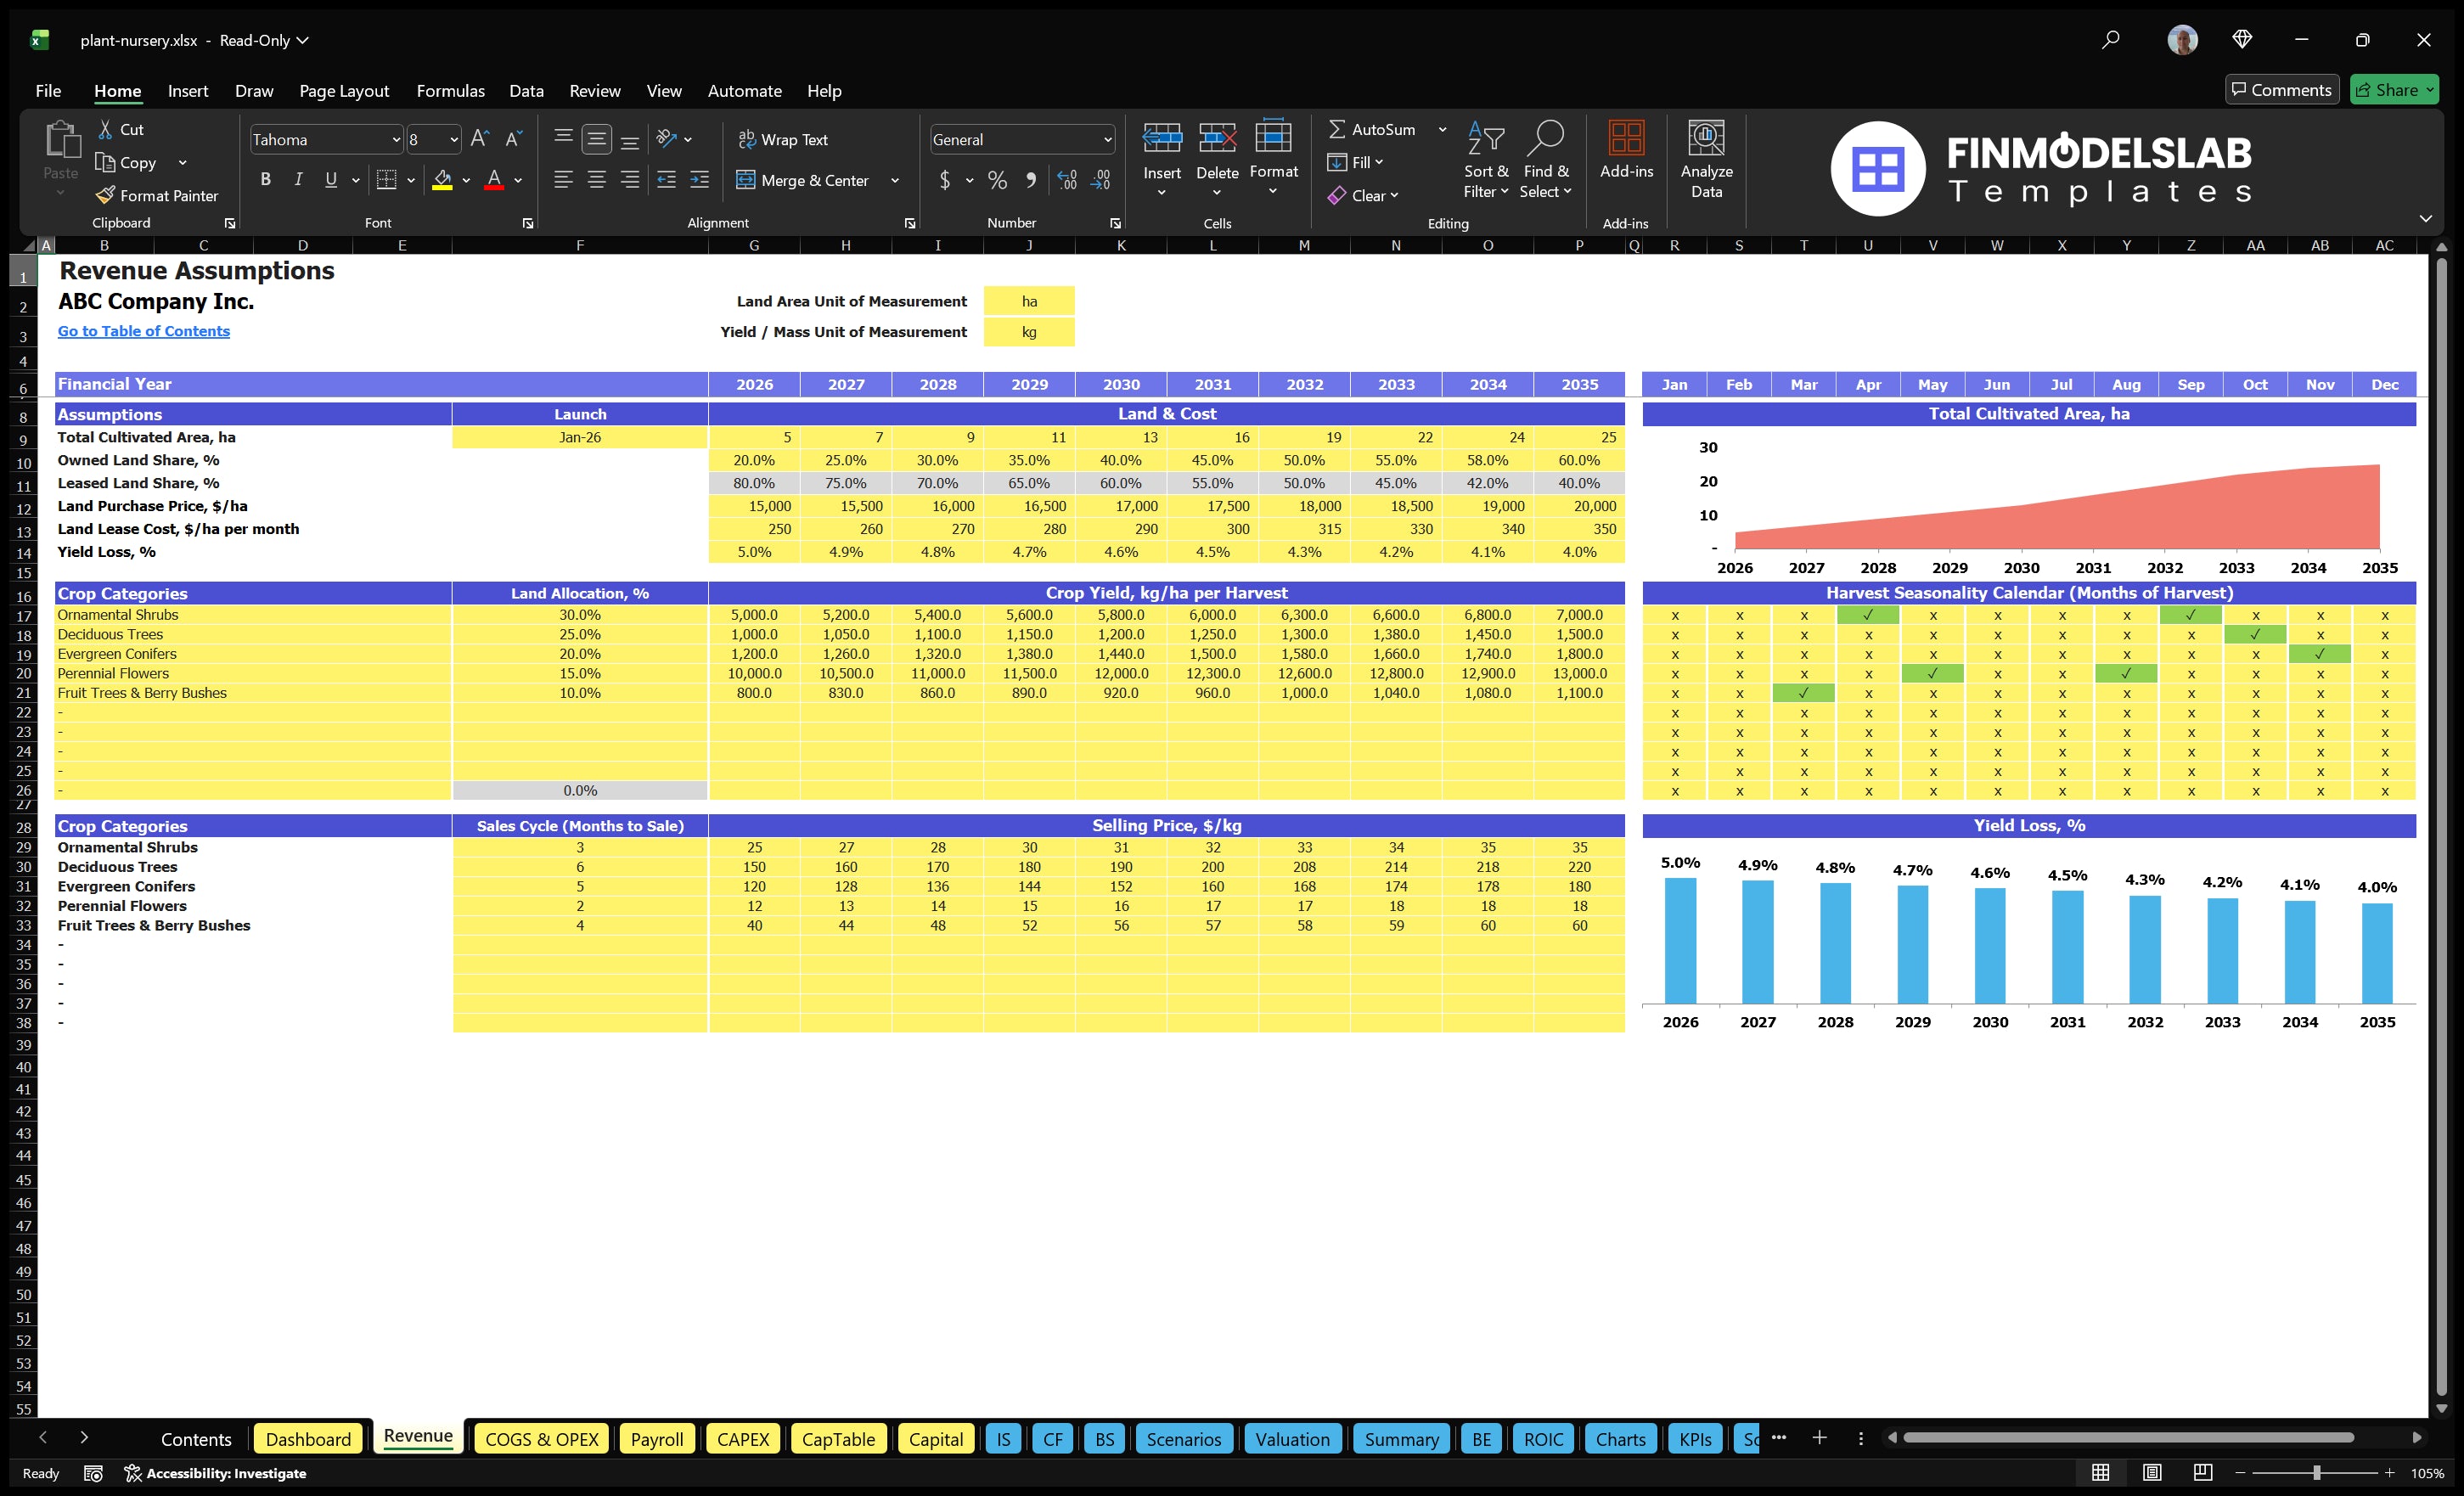The image size is (2464, 1496).
Task: Expand the Fill Color dropdown arrow
Action: pyautogui.click(x=465, y=181)
